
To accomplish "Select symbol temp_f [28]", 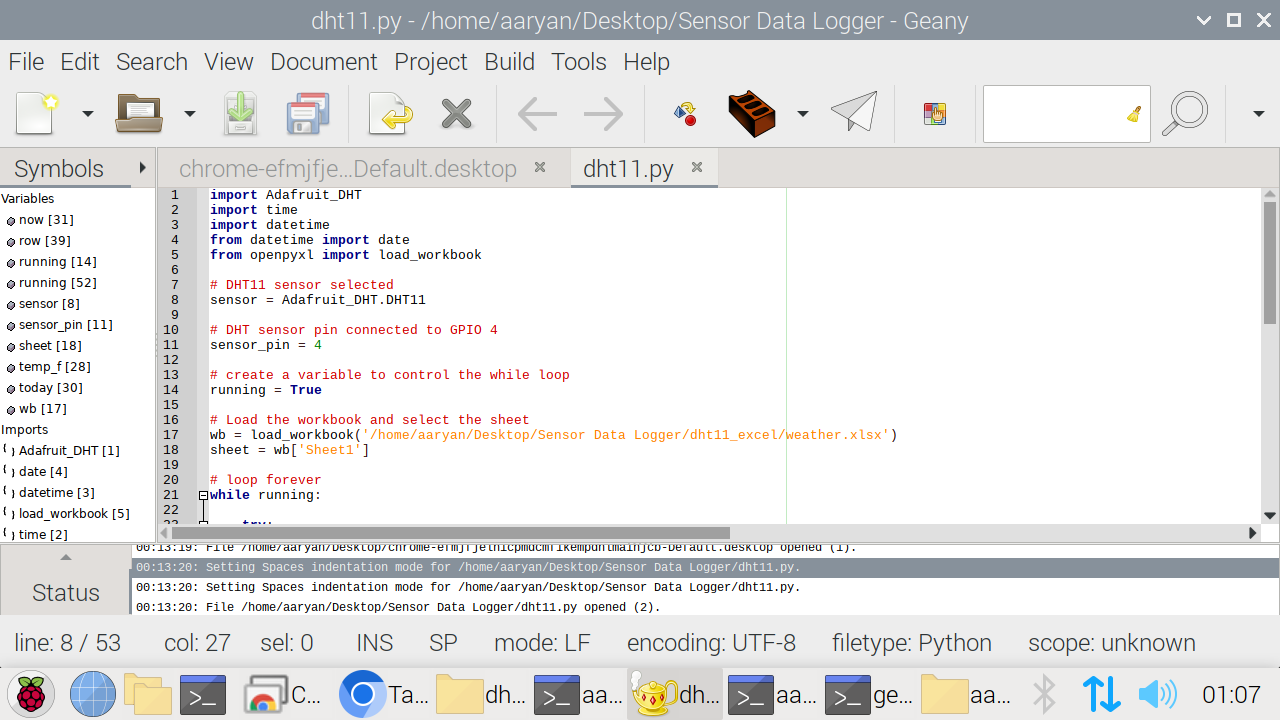I will [54, 367].
